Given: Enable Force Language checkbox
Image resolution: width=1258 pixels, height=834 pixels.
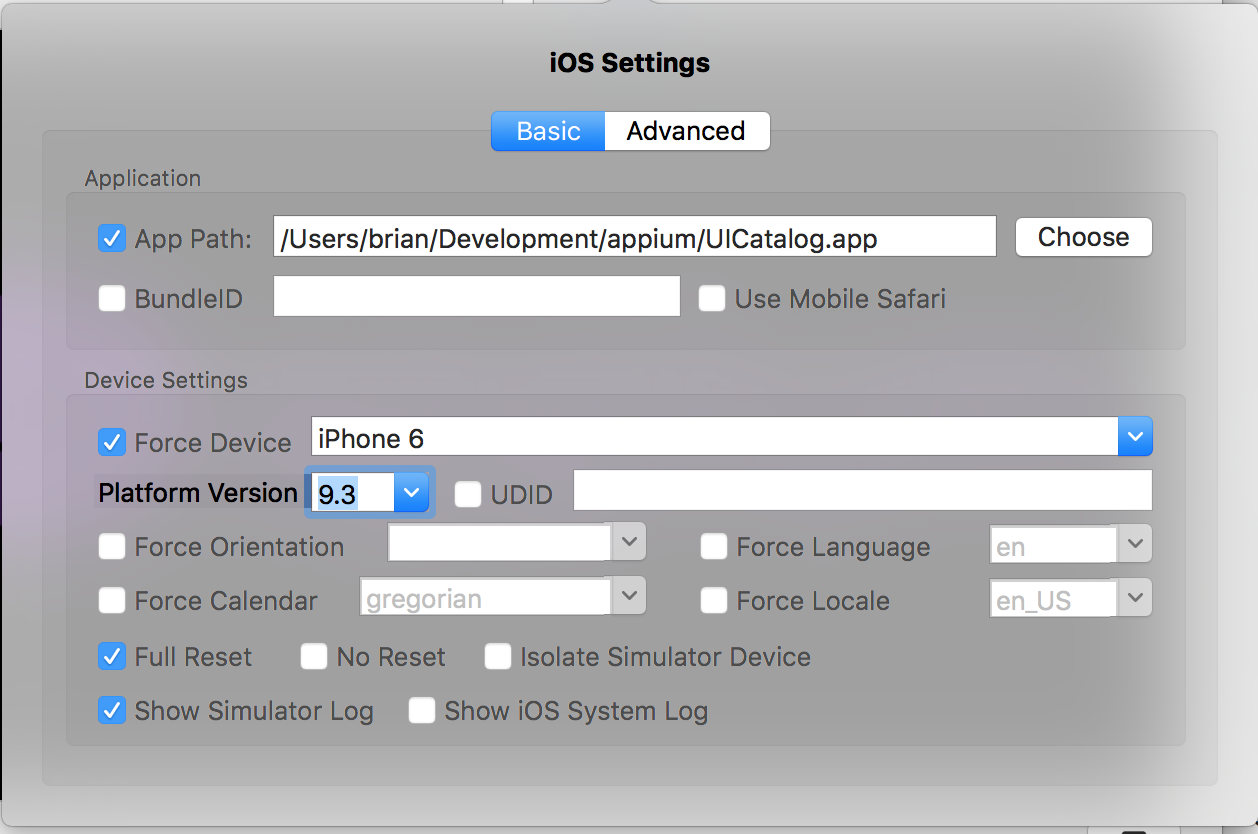Looking at the screenshot, I should coord(714,547).
